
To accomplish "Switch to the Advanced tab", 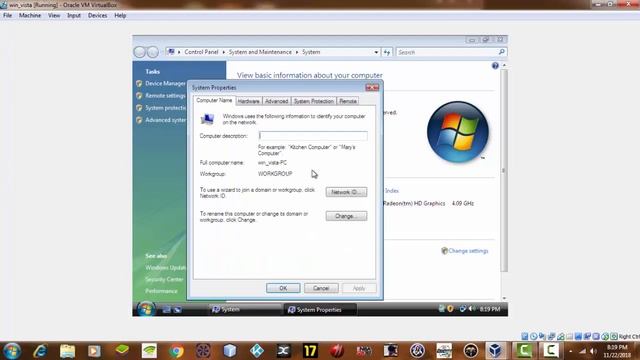I will coord(276,101).
